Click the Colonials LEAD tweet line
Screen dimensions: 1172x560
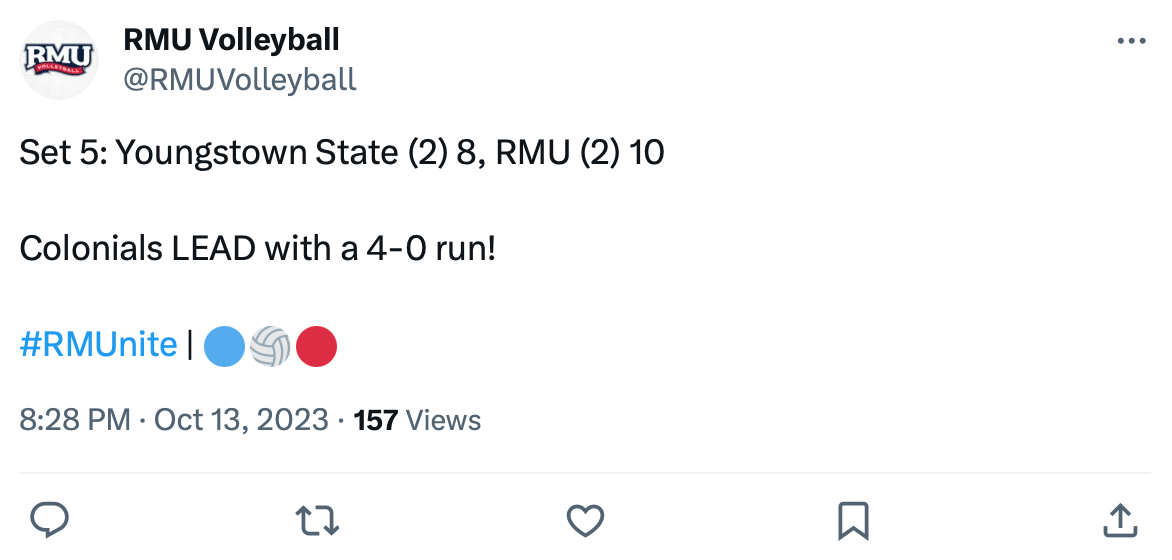[x=257, y=249]
